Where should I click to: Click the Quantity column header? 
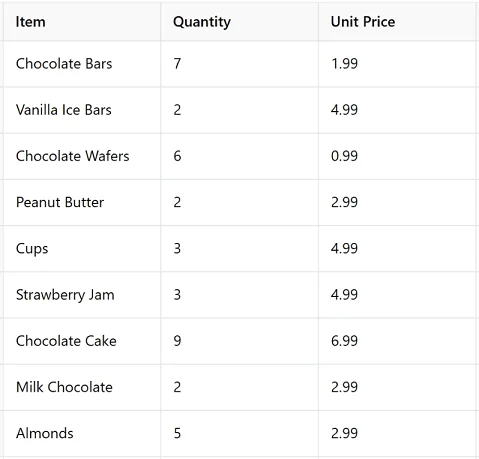[239, 22]
